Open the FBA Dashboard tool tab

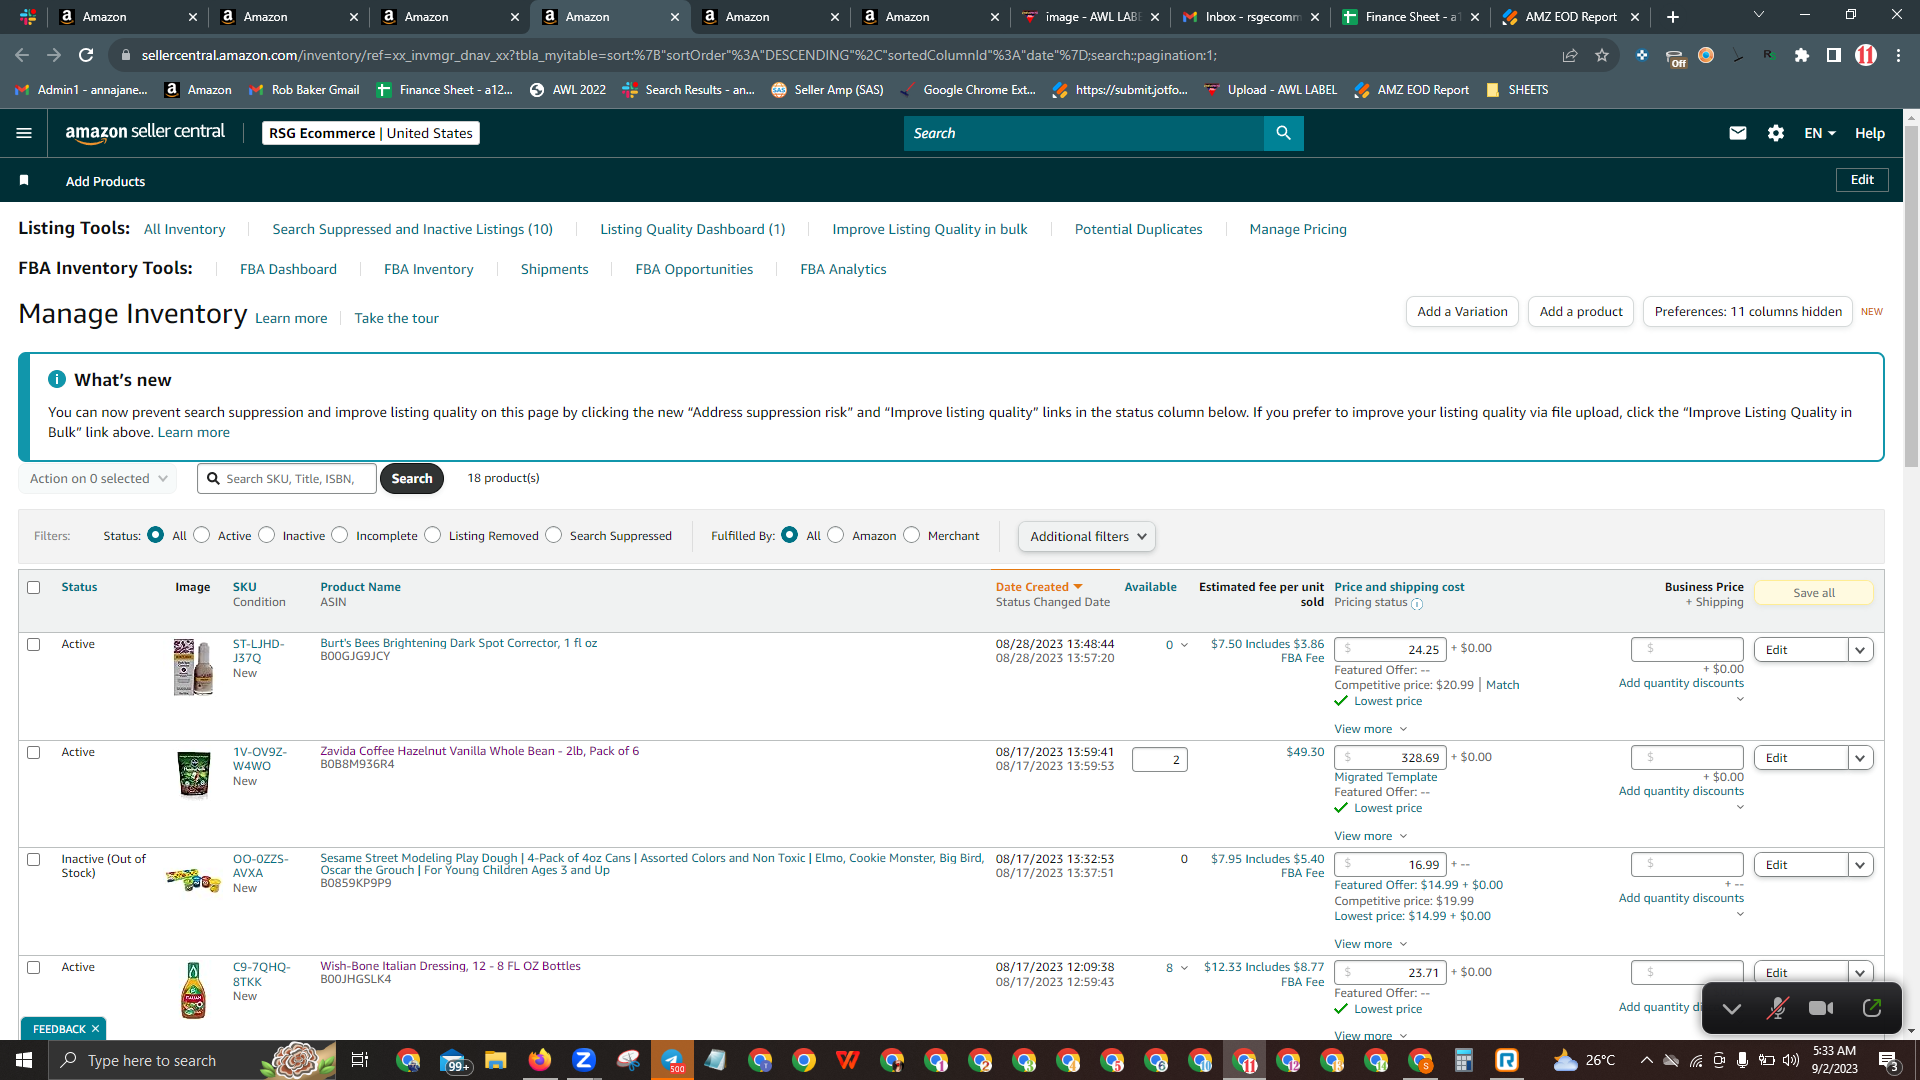pyautogui.click(x=288, y=269)
